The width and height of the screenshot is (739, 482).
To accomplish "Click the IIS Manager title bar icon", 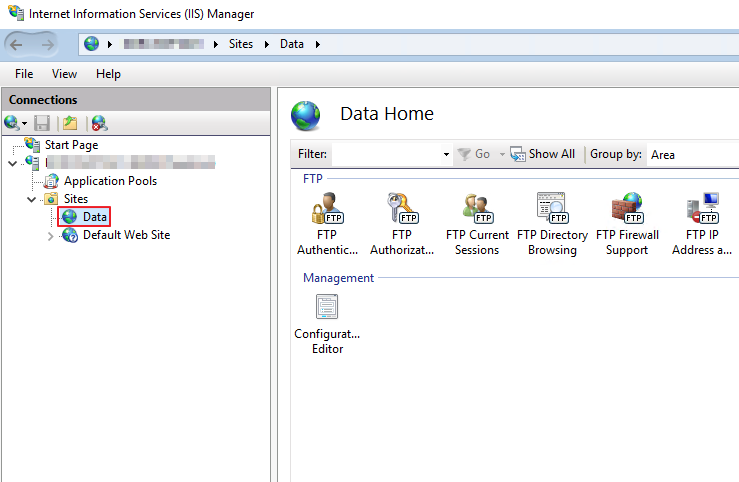I will (16, 13).
